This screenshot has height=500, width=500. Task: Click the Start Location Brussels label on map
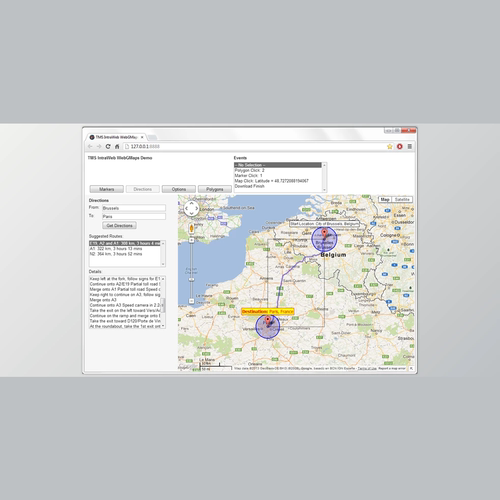pyautogui.click(x=324, y=224)
